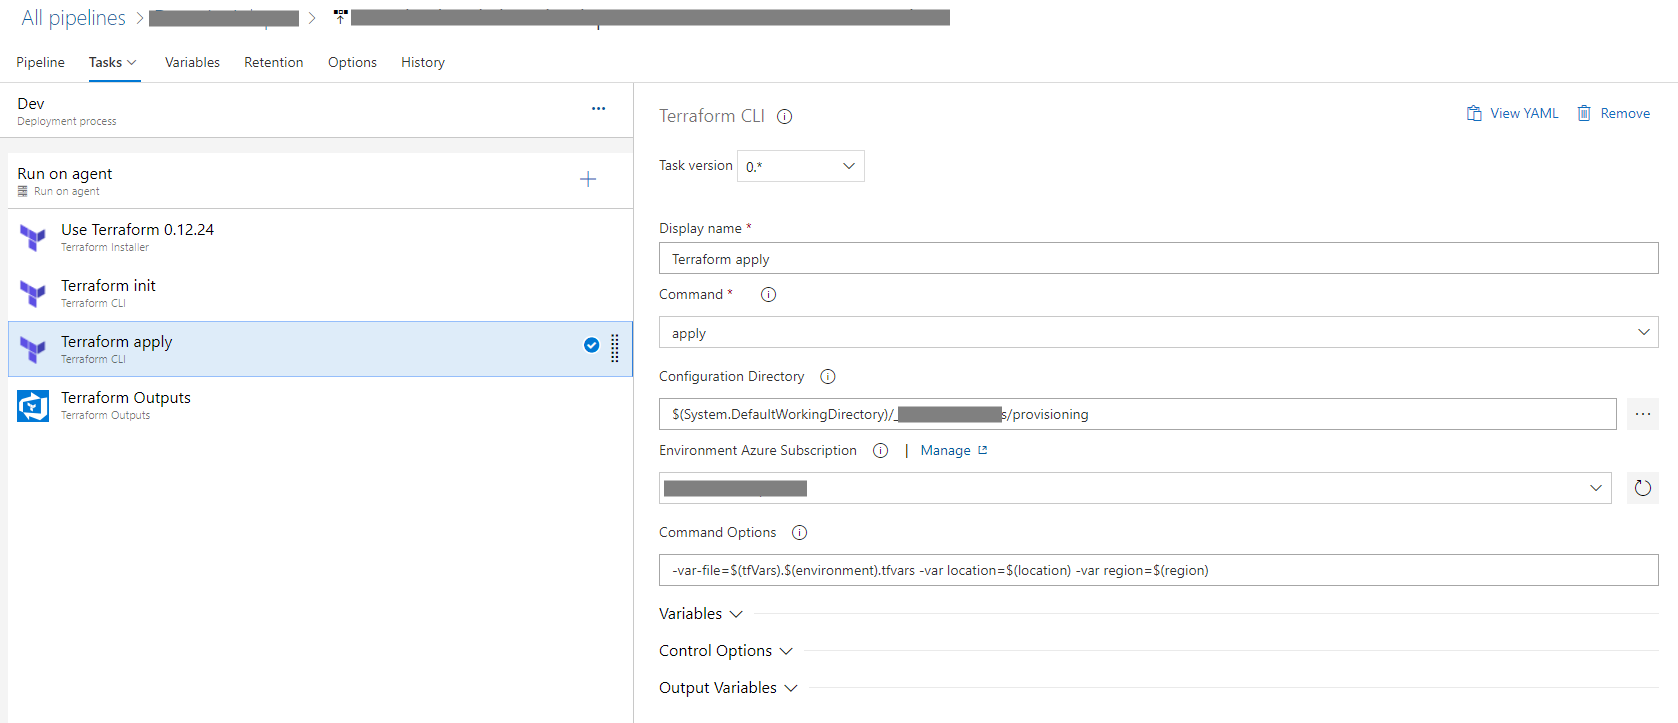Click the Display name text field
This screenshot has height=723, width=1678.
click(x=1157, y=259)
